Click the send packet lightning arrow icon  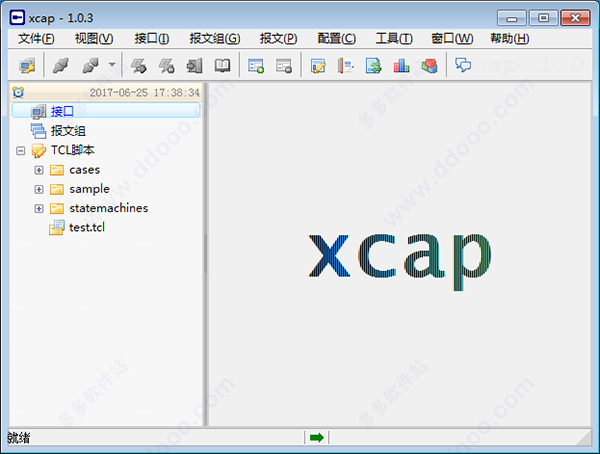pyautogui.click(x=139, y=65)
